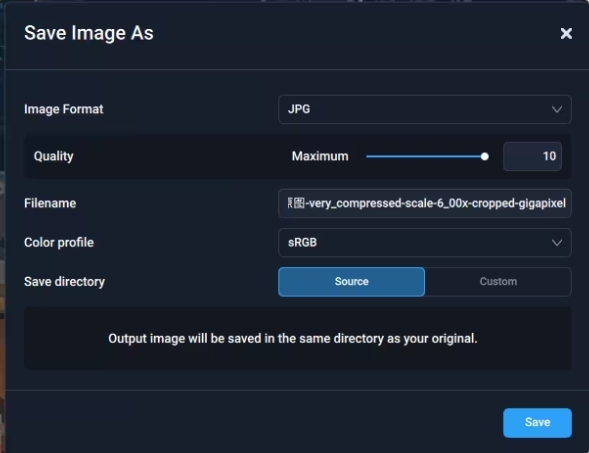Image resolution: width=589 pixels, height=453 pixels.
Task: Open the Color profile sRGB dropdown
Action: coord(425,243)
